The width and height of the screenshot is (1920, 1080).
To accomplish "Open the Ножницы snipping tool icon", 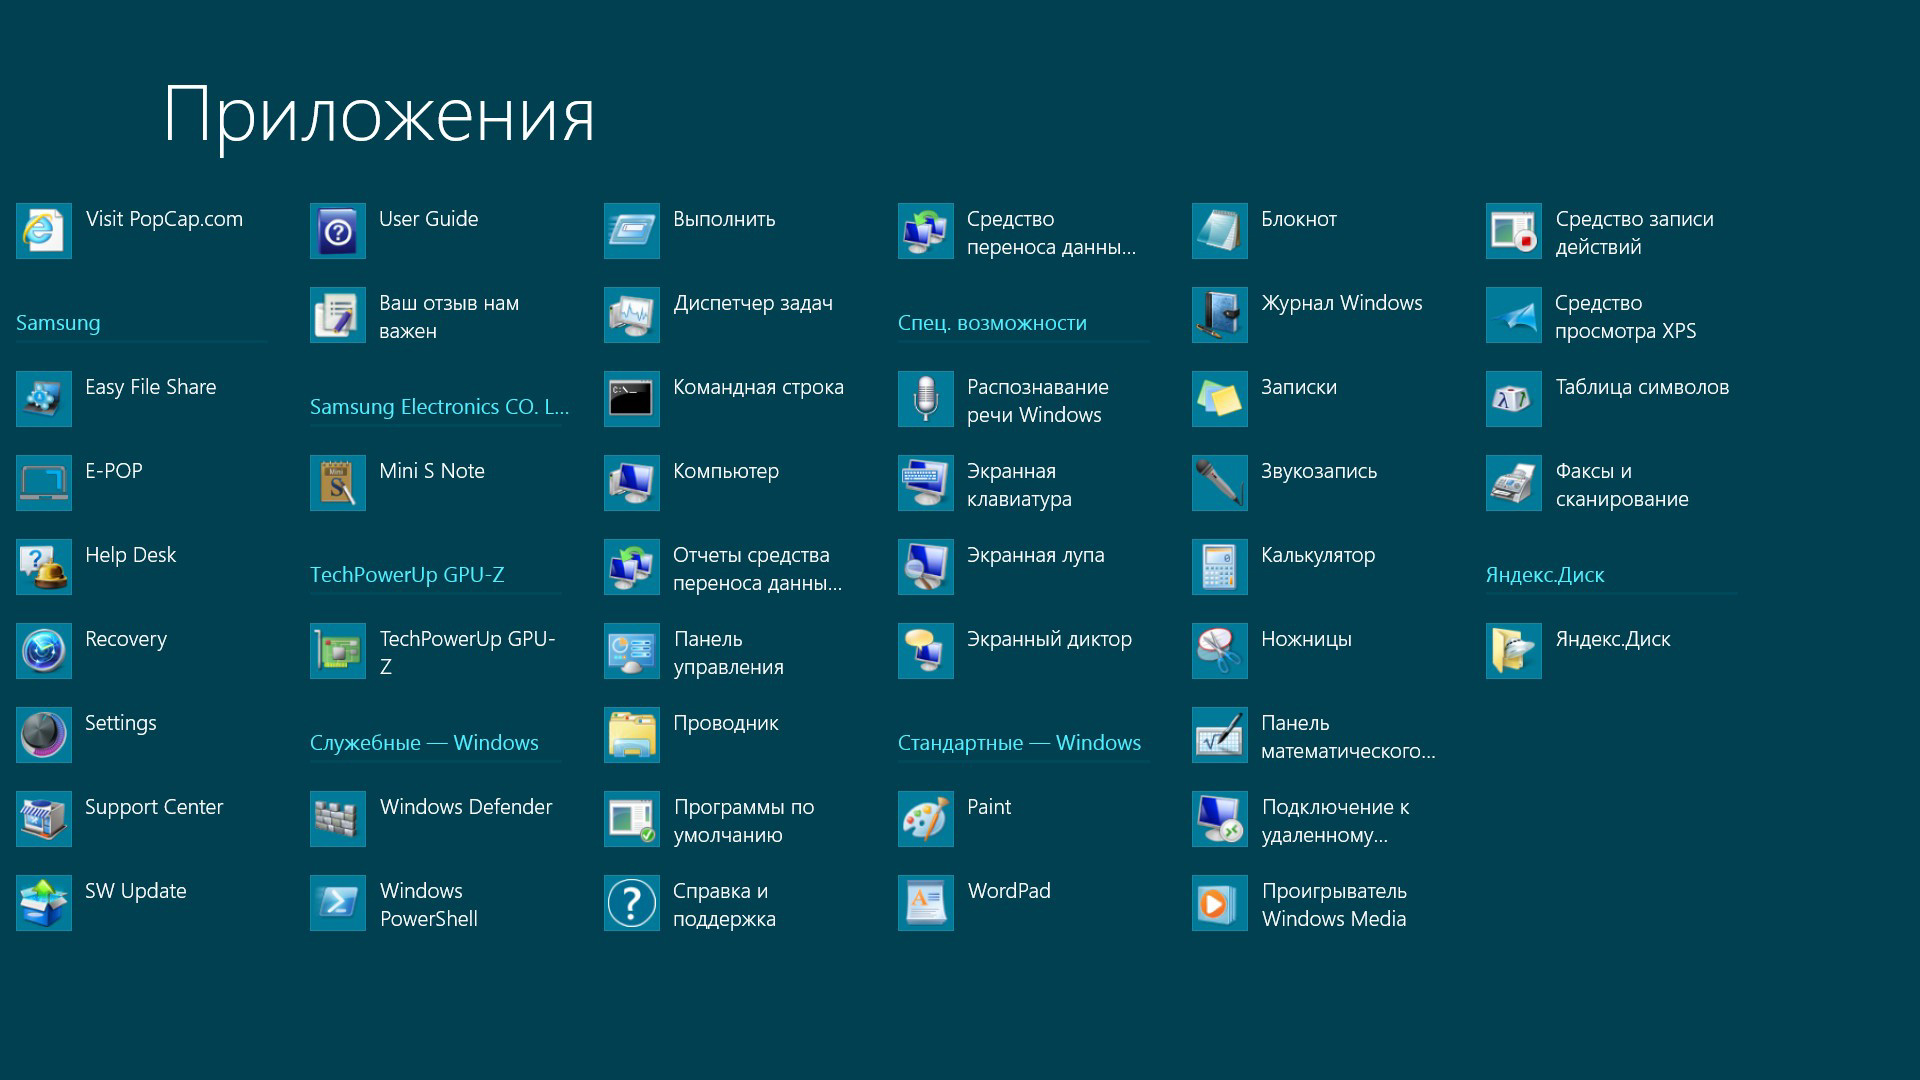I will coord(1219,651).
